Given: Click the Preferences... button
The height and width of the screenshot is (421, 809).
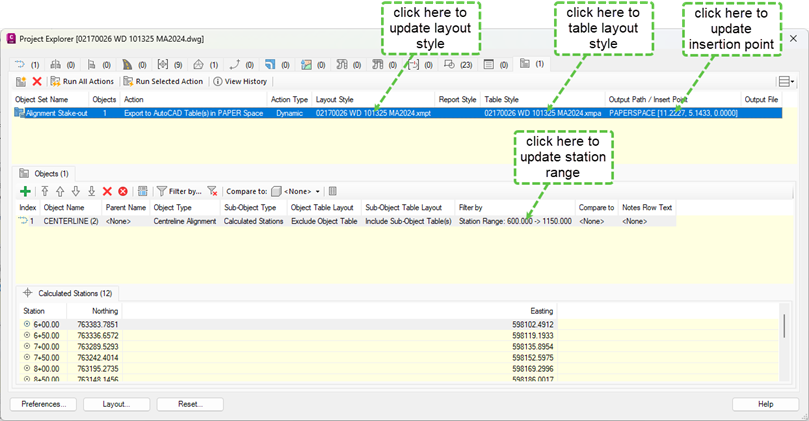Looking at the screenshot, I should pos(43,404).
